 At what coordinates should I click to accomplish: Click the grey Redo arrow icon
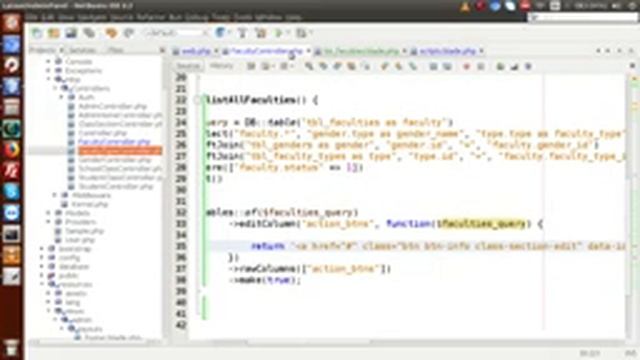click(129, 33)
